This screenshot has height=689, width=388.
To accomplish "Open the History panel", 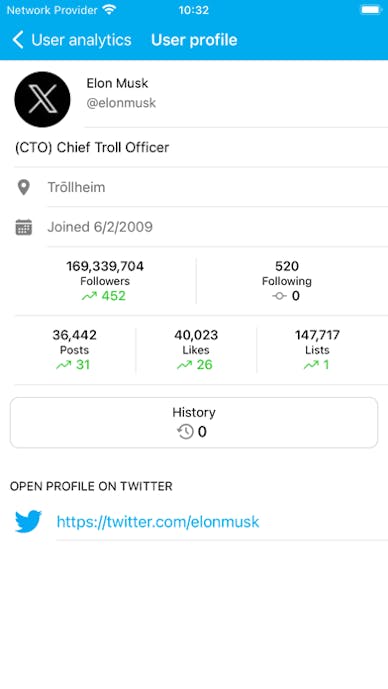I will (x=194, y=423).
